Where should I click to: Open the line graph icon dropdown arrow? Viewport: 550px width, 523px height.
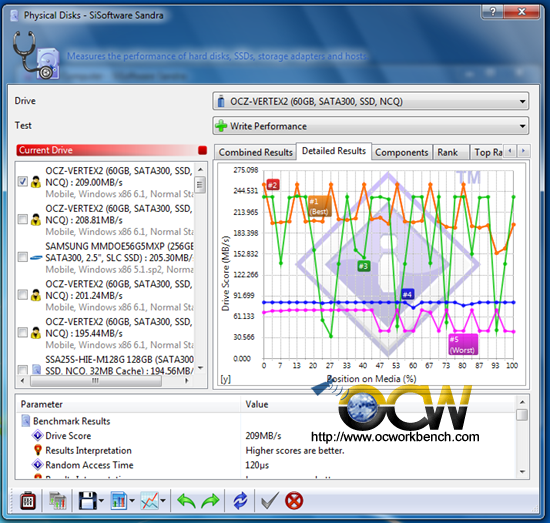tap(163, 501)
